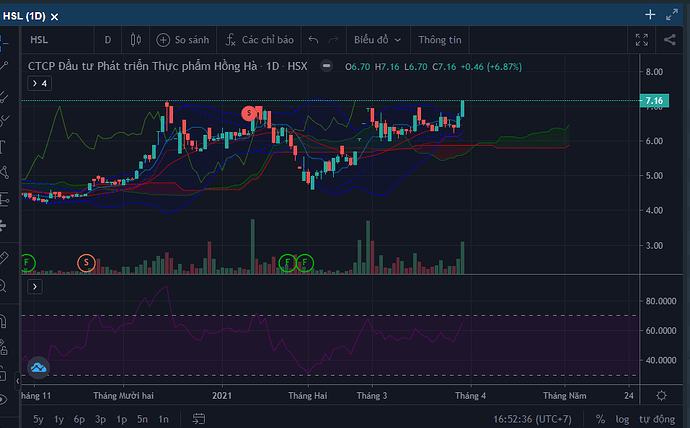The height and width of the screenshot is (428, 690).
Task: Click the HSL symbol search field
Action: 55,40
